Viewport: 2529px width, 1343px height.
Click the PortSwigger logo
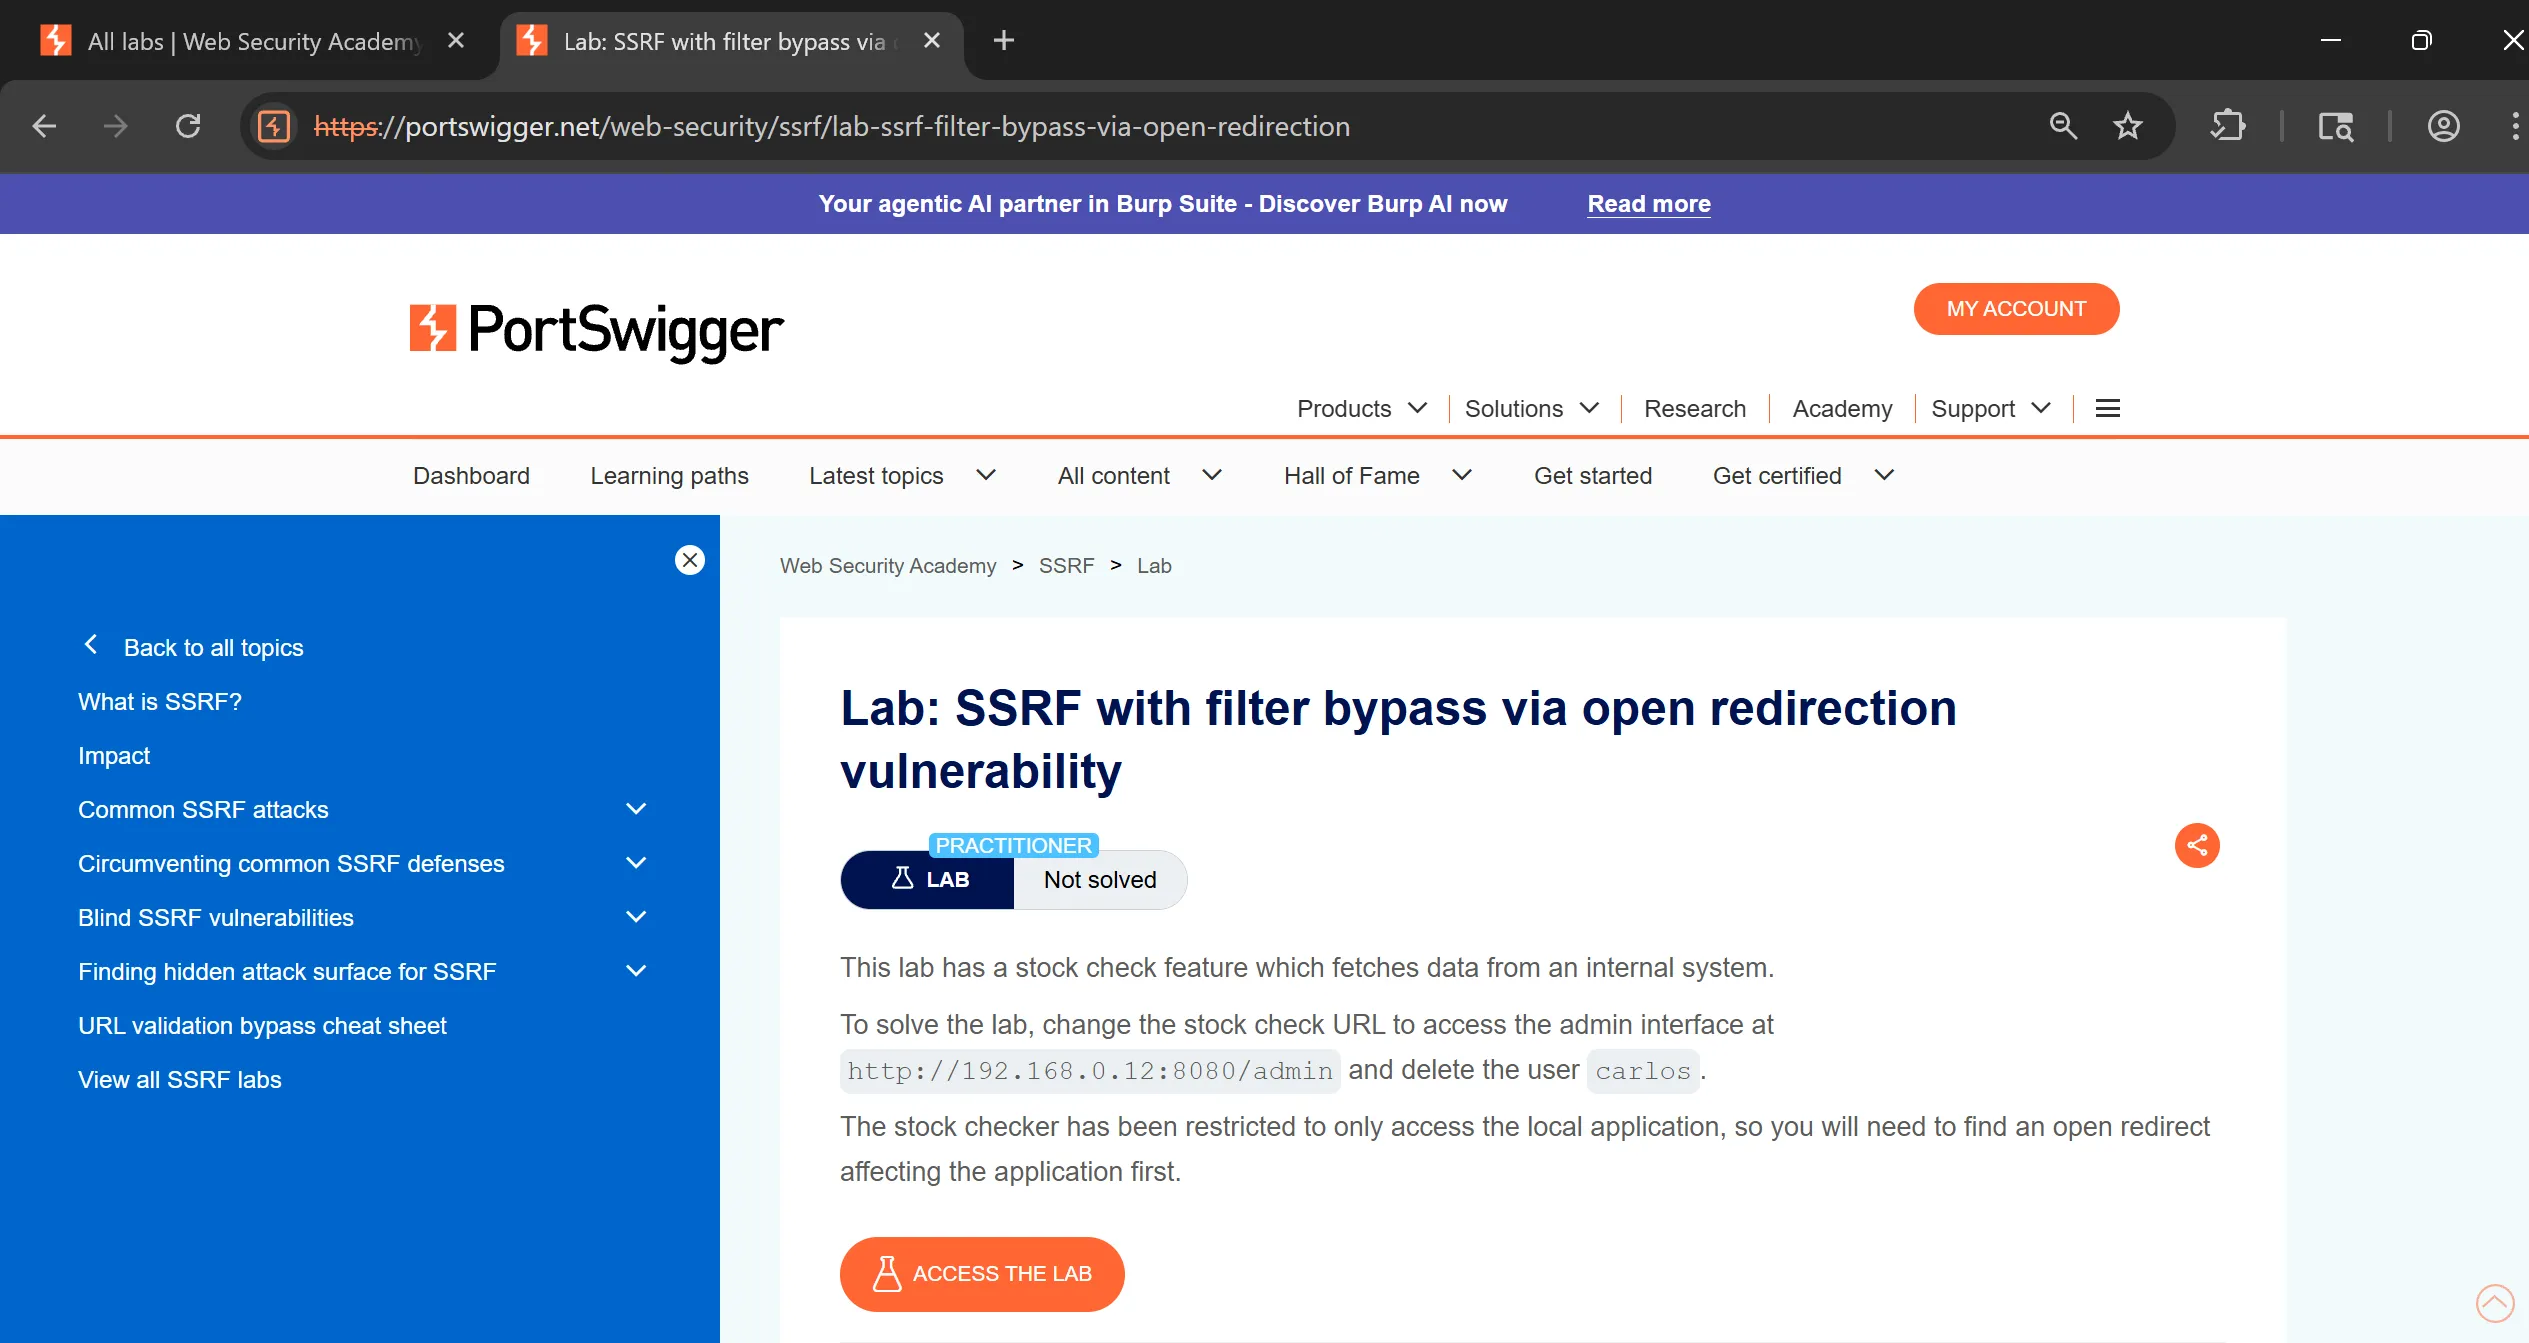(596, 330)
